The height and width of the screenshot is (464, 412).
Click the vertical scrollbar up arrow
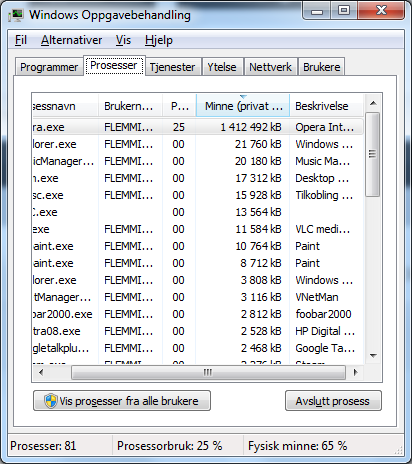[x=373, y=103]
